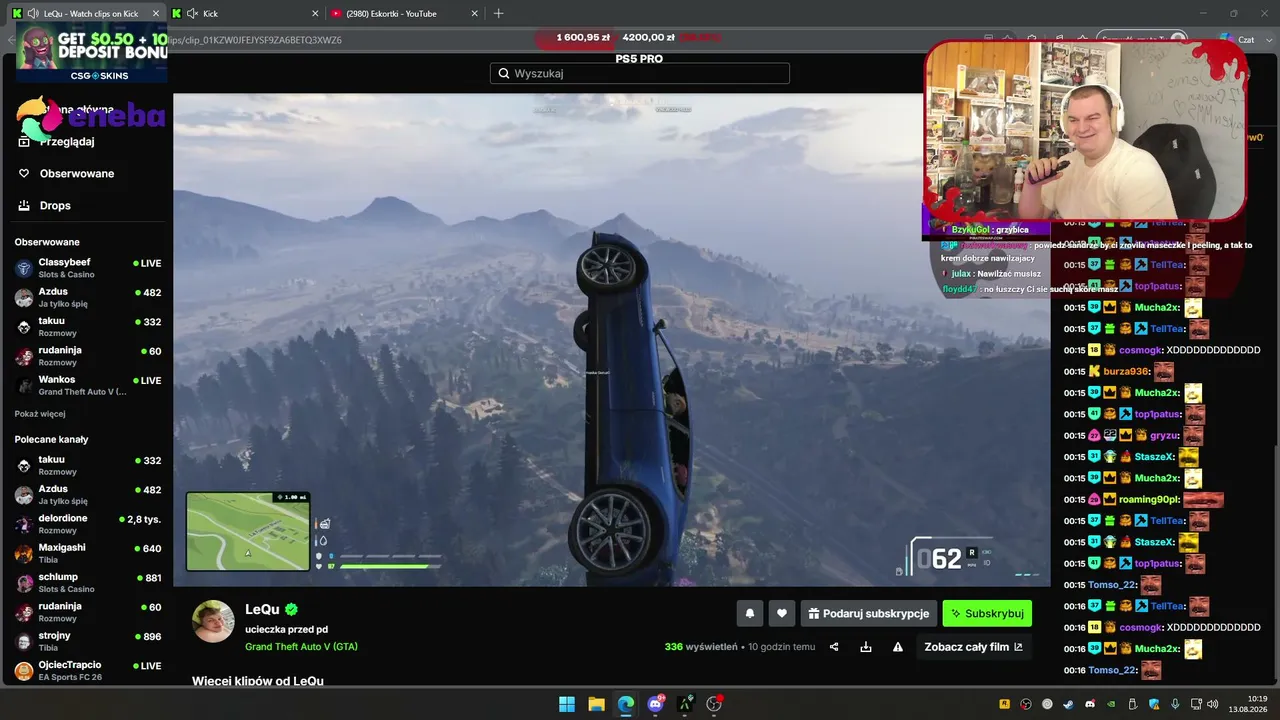
Task: Click the Discord icon in system tray
Action: pyautogui.click(x=1090, y=704)
